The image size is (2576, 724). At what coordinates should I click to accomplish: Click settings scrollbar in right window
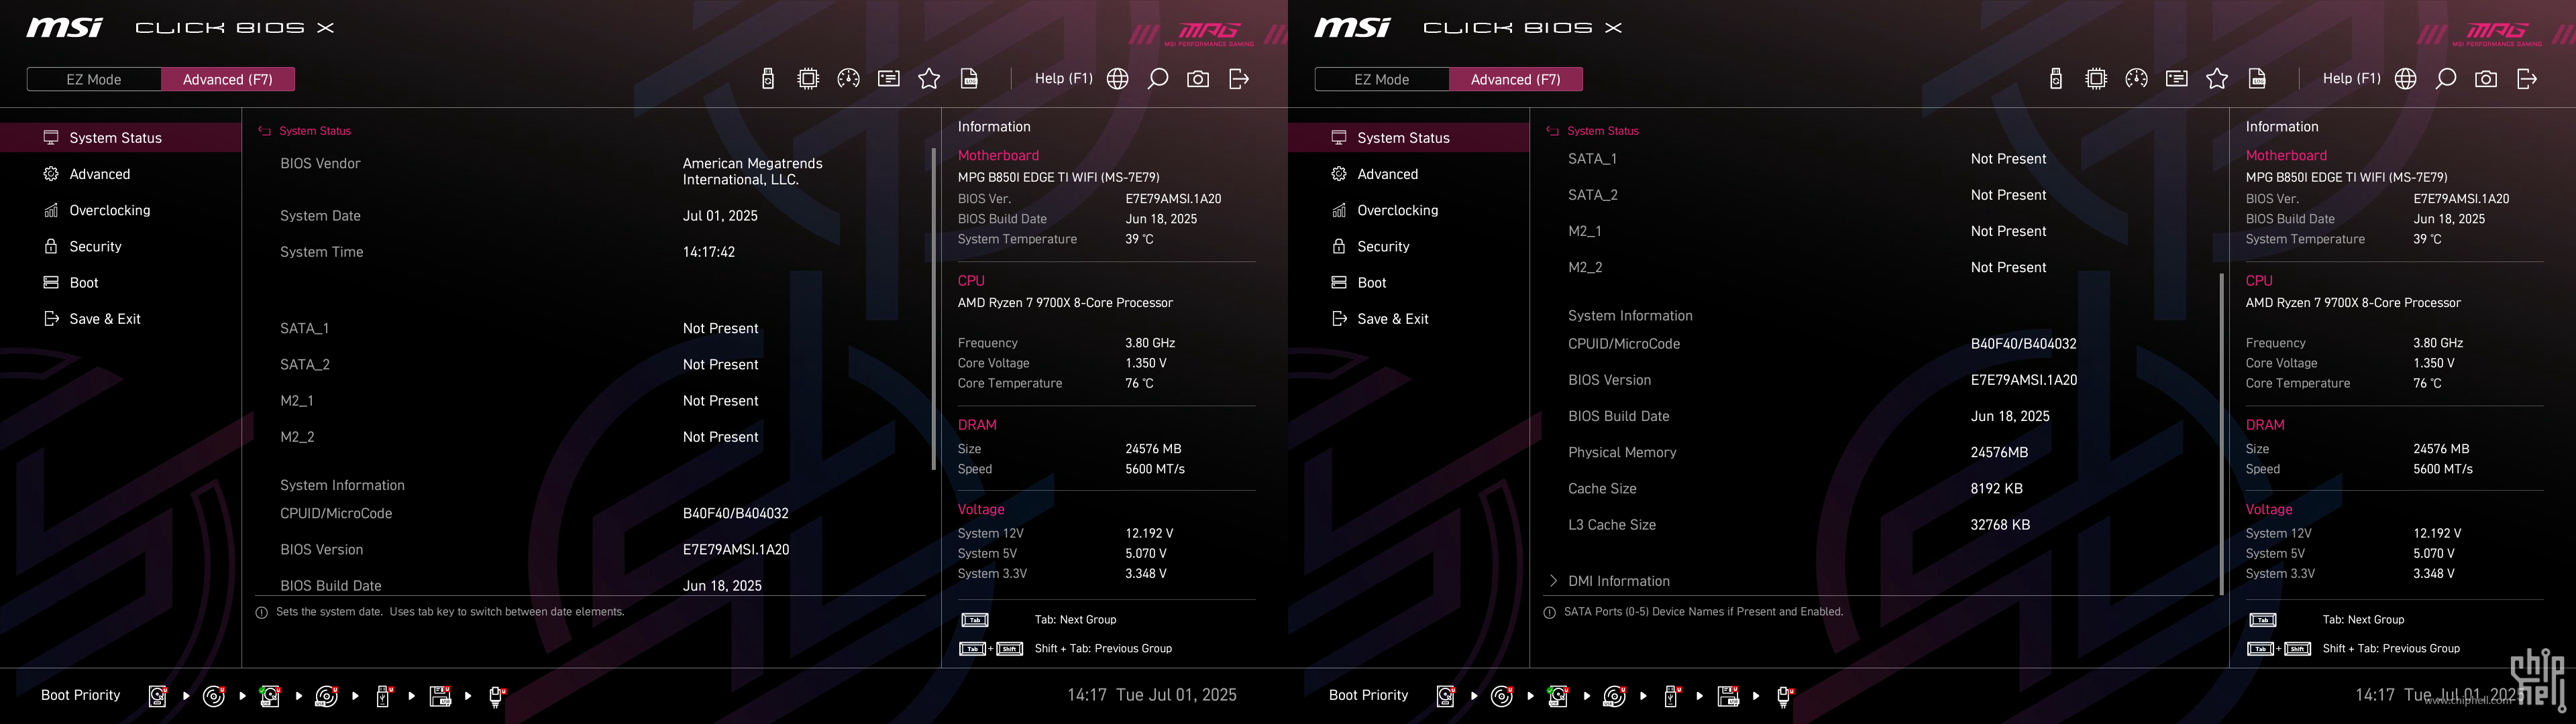point(2221,434)
